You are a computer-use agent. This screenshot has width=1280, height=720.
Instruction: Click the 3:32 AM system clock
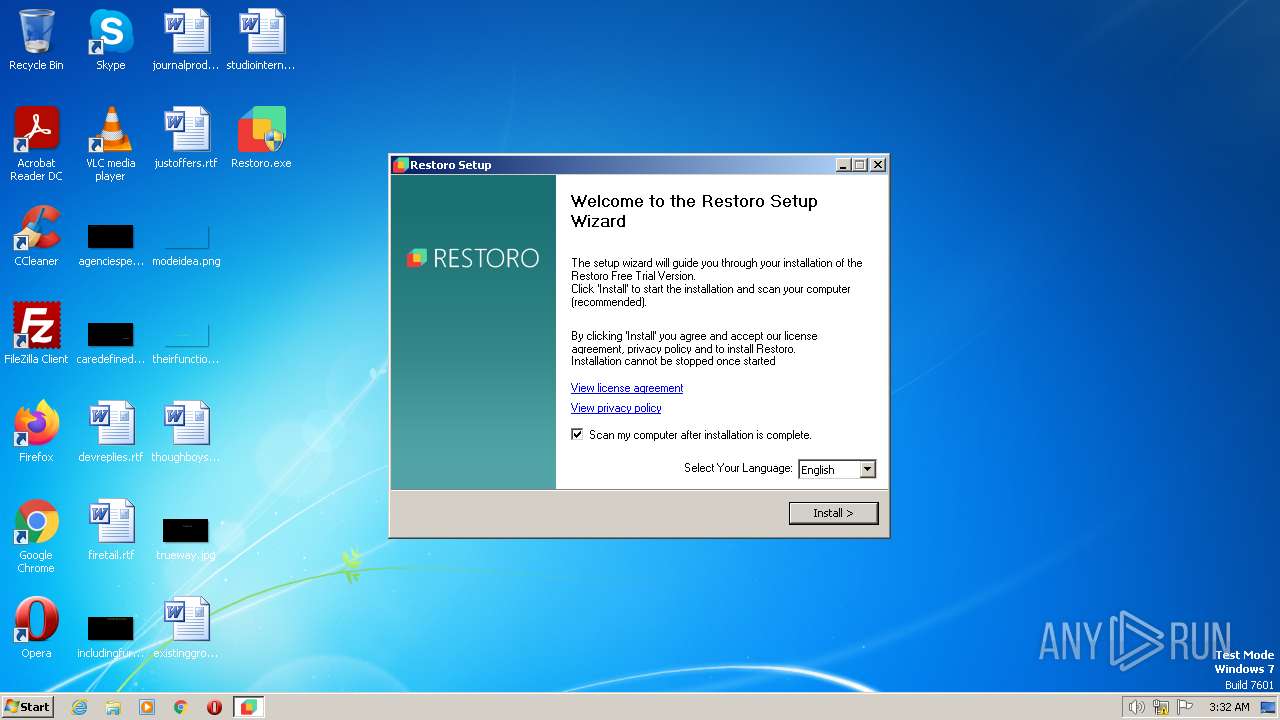pos(1229,707)
